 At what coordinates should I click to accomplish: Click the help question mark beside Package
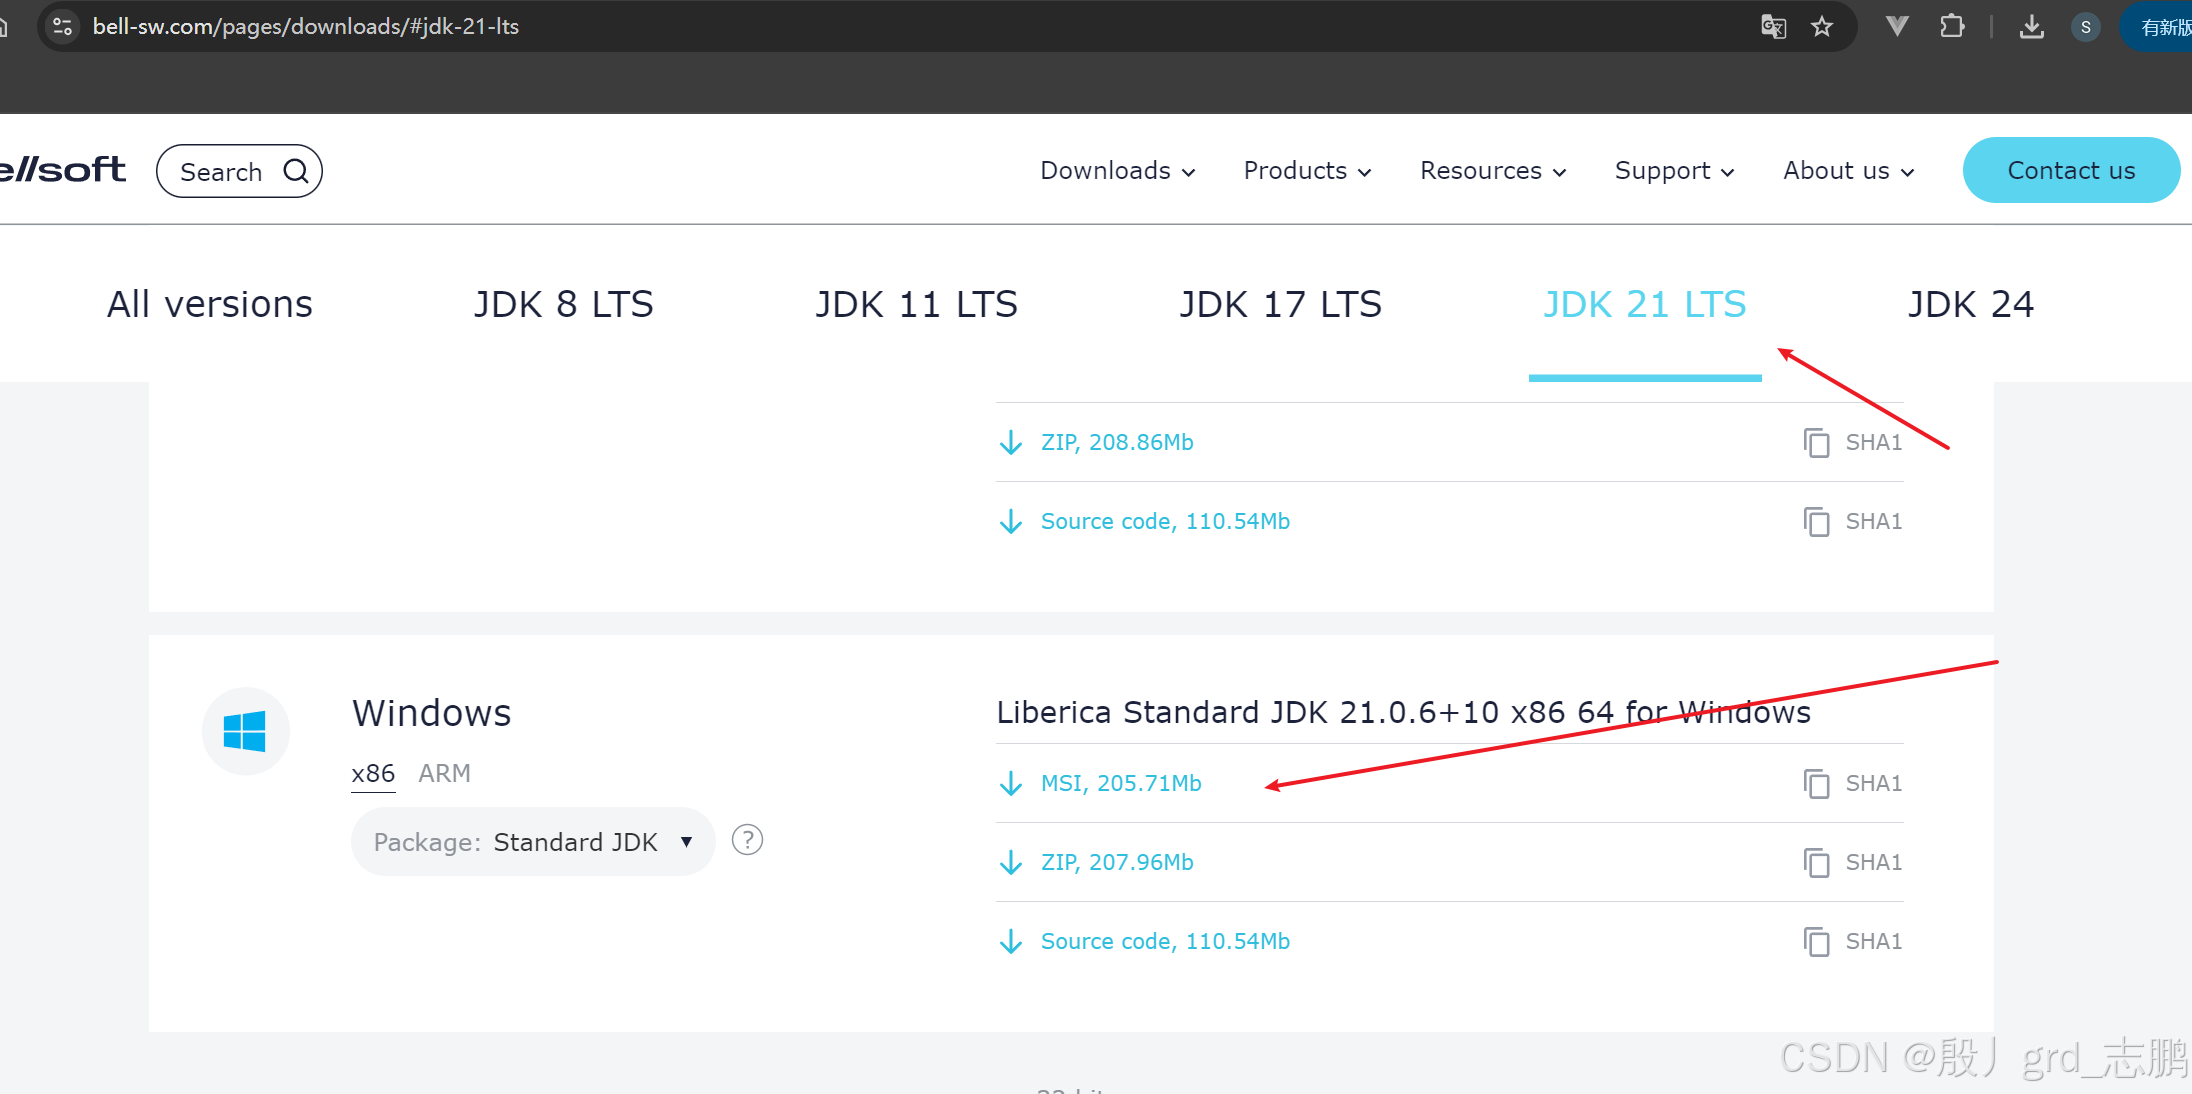[x=747, y=840]
